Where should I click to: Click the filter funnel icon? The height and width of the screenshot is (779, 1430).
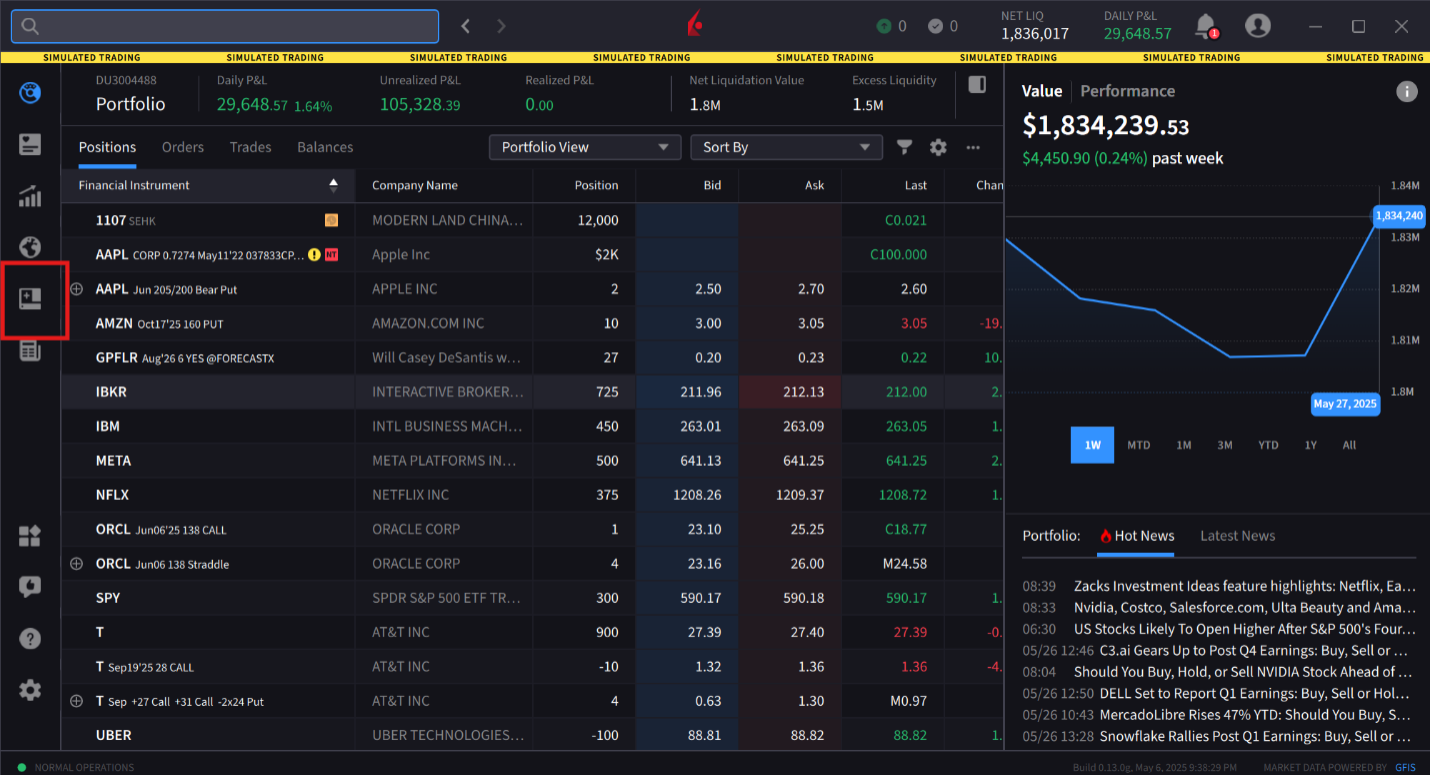click(904, 147)
